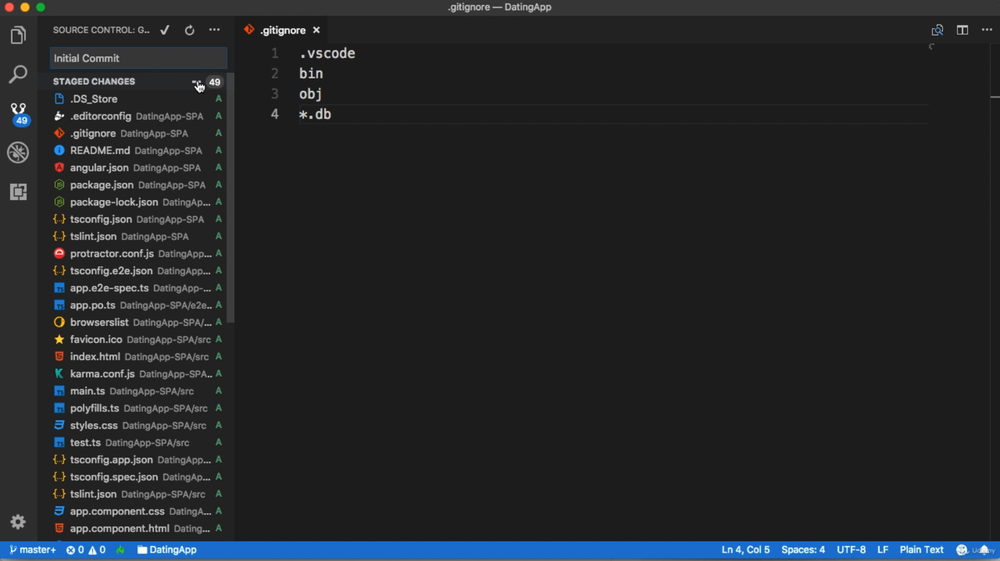This screenshot has height=561, width=1000.
Task: Open staged package-lock.json file
Action: coord(138,202)
